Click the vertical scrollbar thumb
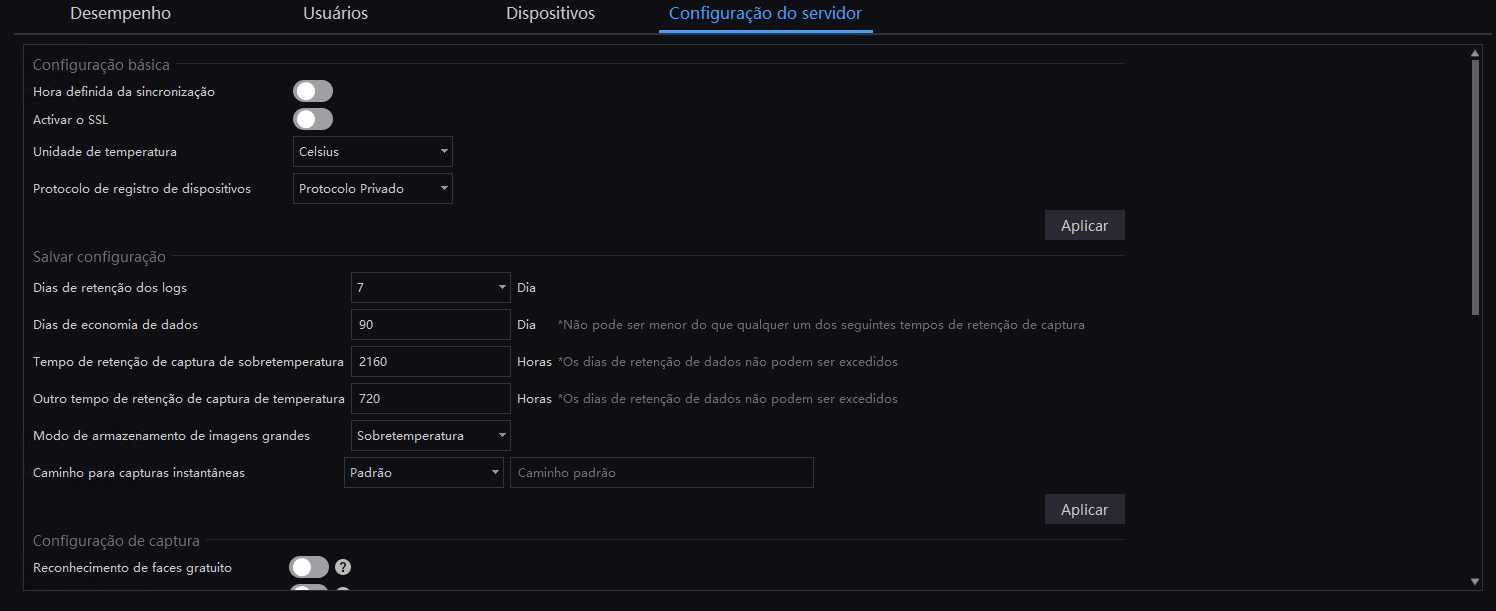This screenshot has width=1496, height=611. click(x=1475, y=187)
